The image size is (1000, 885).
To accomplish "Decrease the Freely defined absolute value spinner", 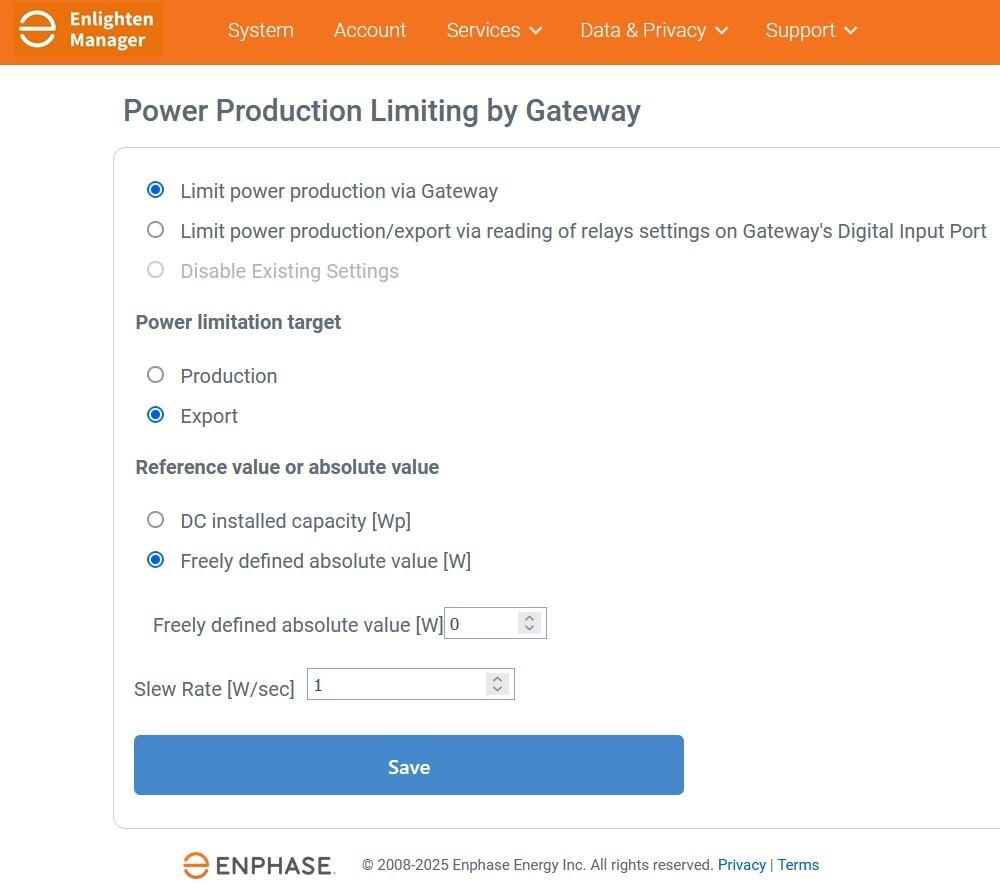I will coord(529,628).
